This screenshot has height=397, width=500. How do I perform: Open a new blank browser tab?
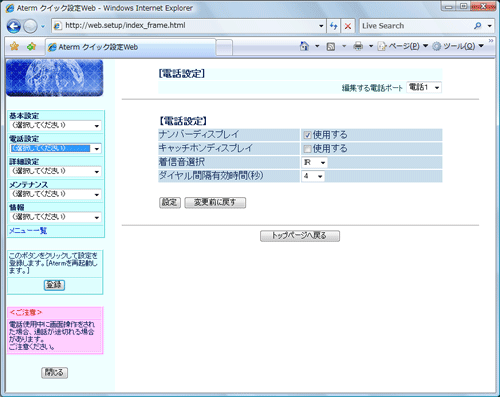[x=224, y=47]
